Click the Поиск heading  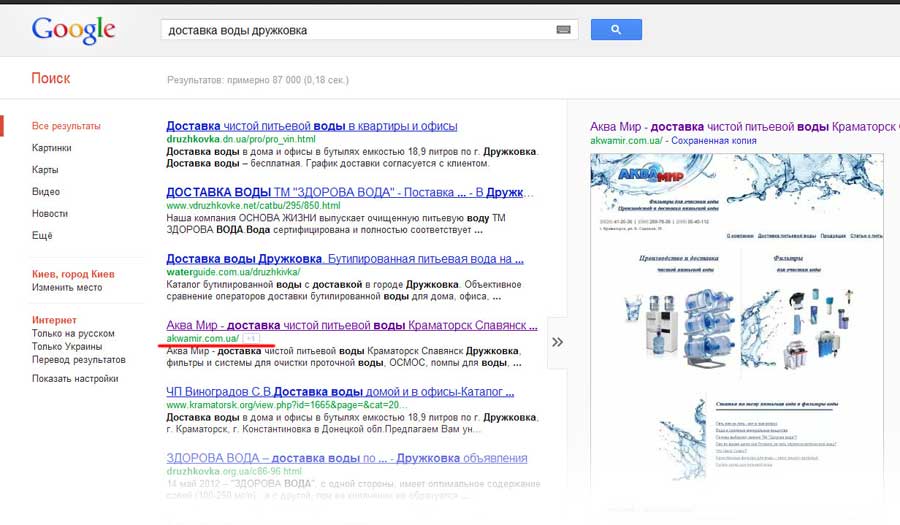click(x=51, y=79)
